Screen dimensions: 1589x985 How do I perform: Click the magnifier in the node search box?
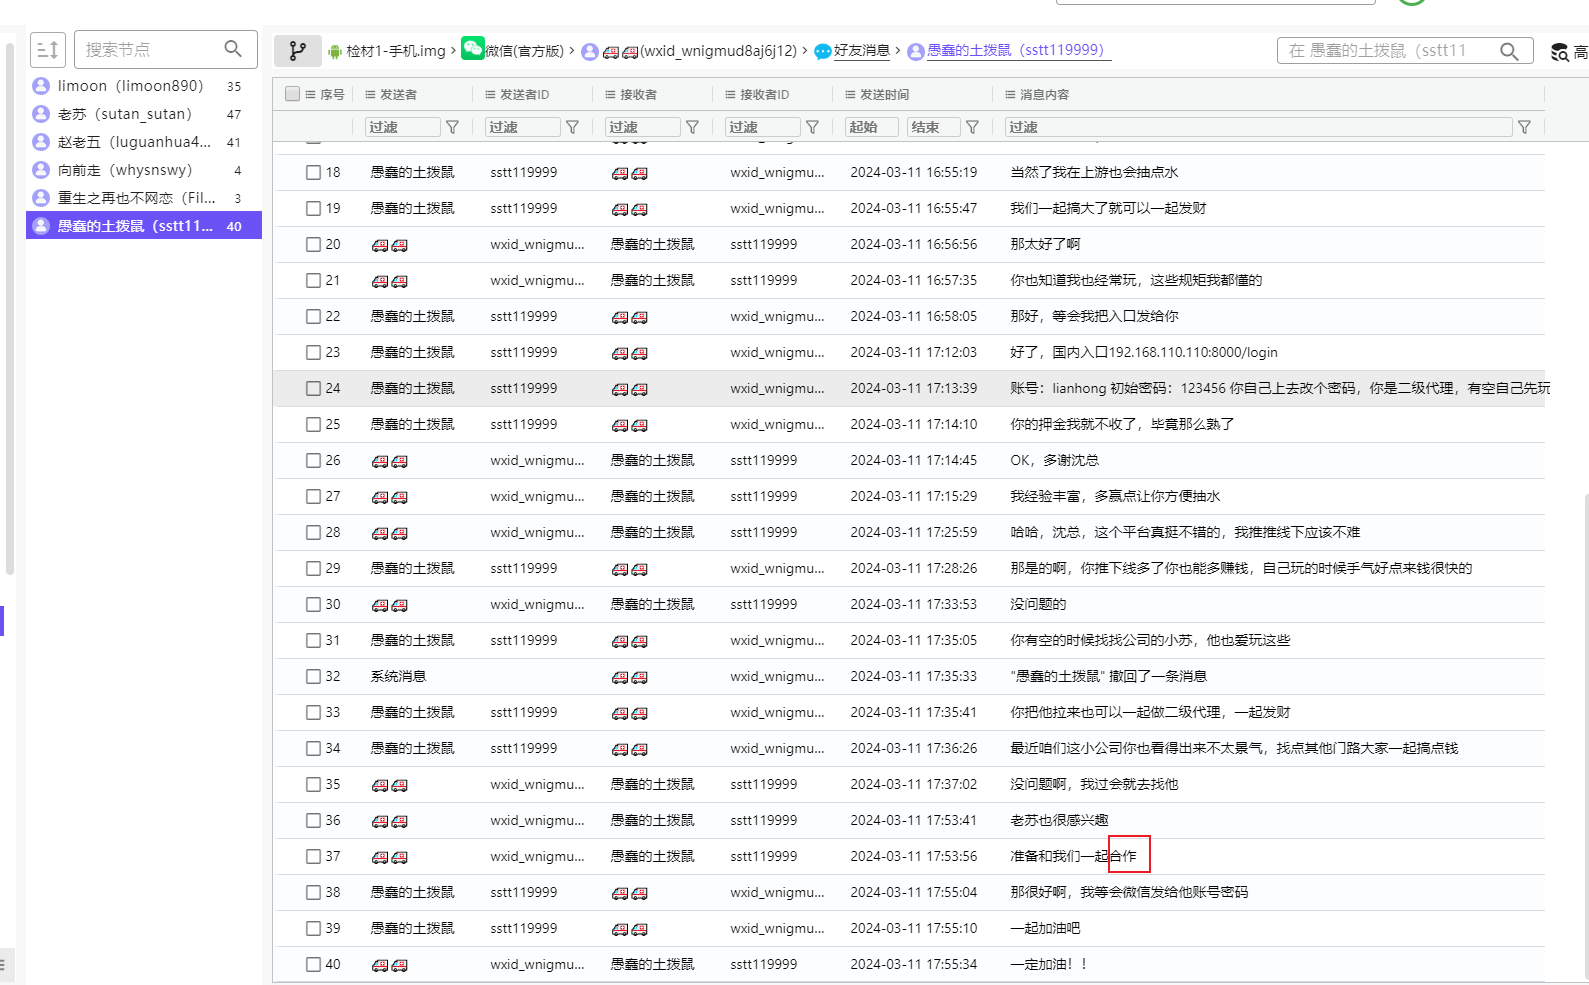tap(233, 49)
